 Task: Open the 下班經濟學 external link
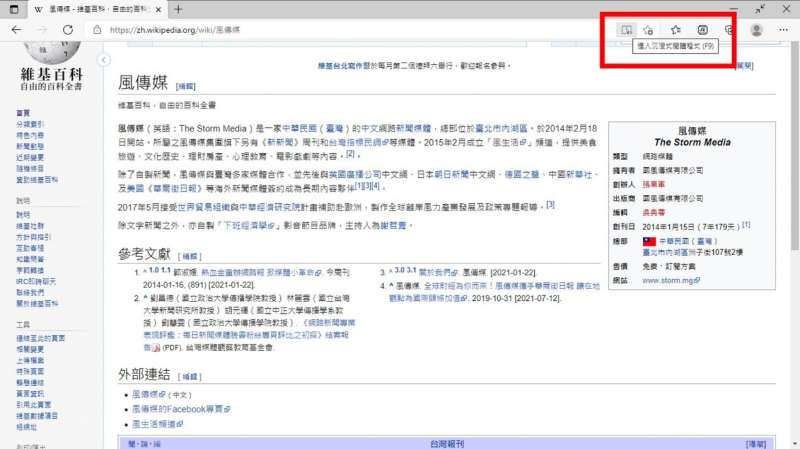tap(249, 226)
